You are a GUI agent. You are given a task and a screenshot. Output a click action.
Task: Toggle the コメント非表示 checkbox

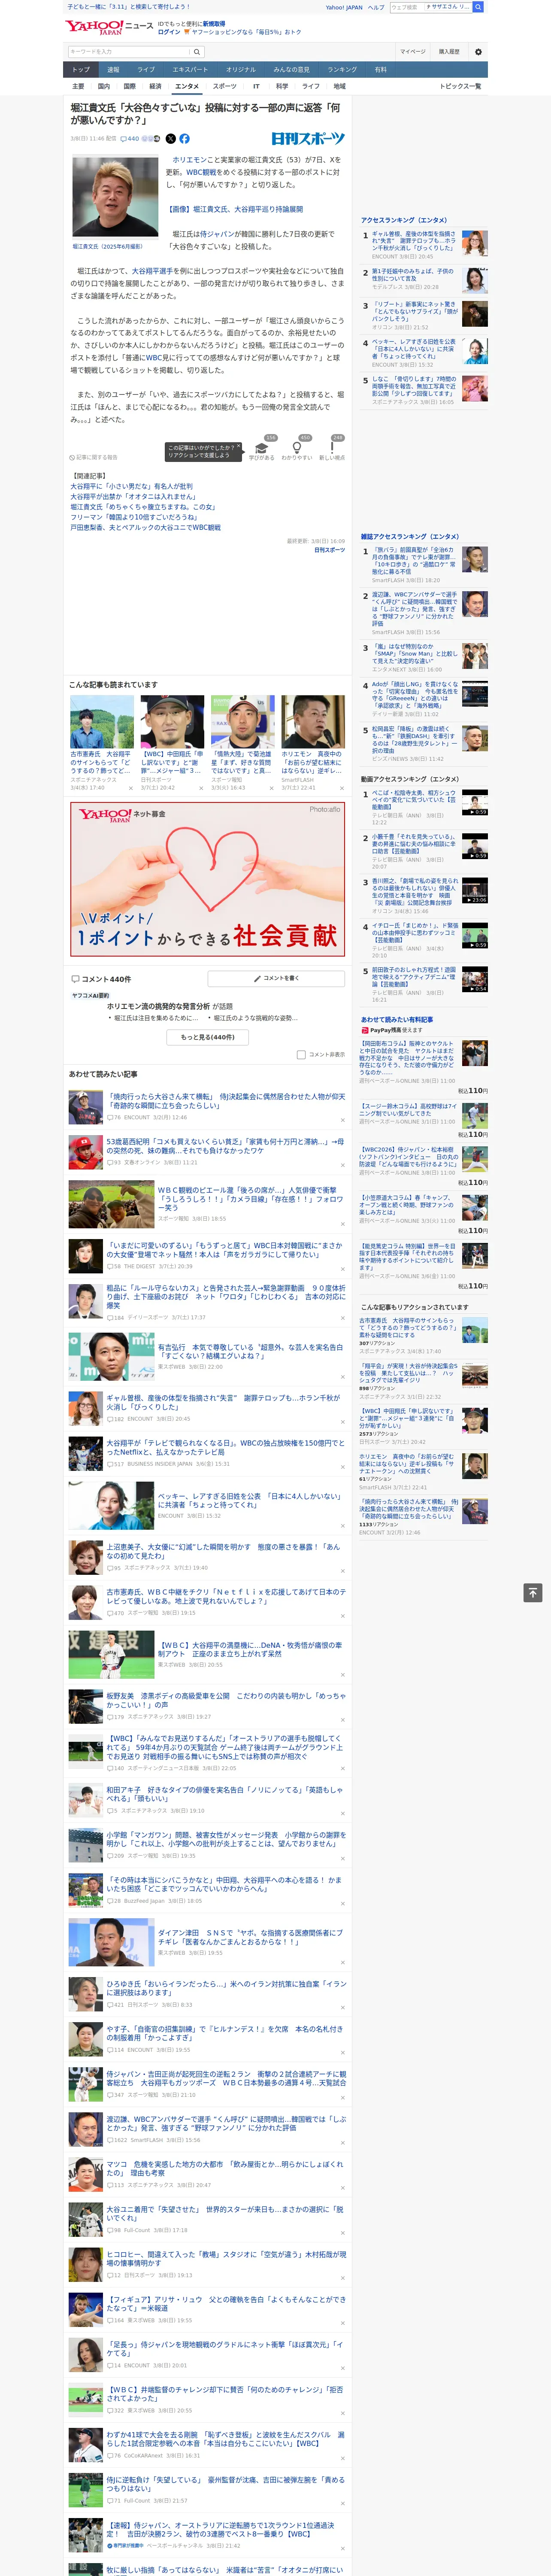301,1054
